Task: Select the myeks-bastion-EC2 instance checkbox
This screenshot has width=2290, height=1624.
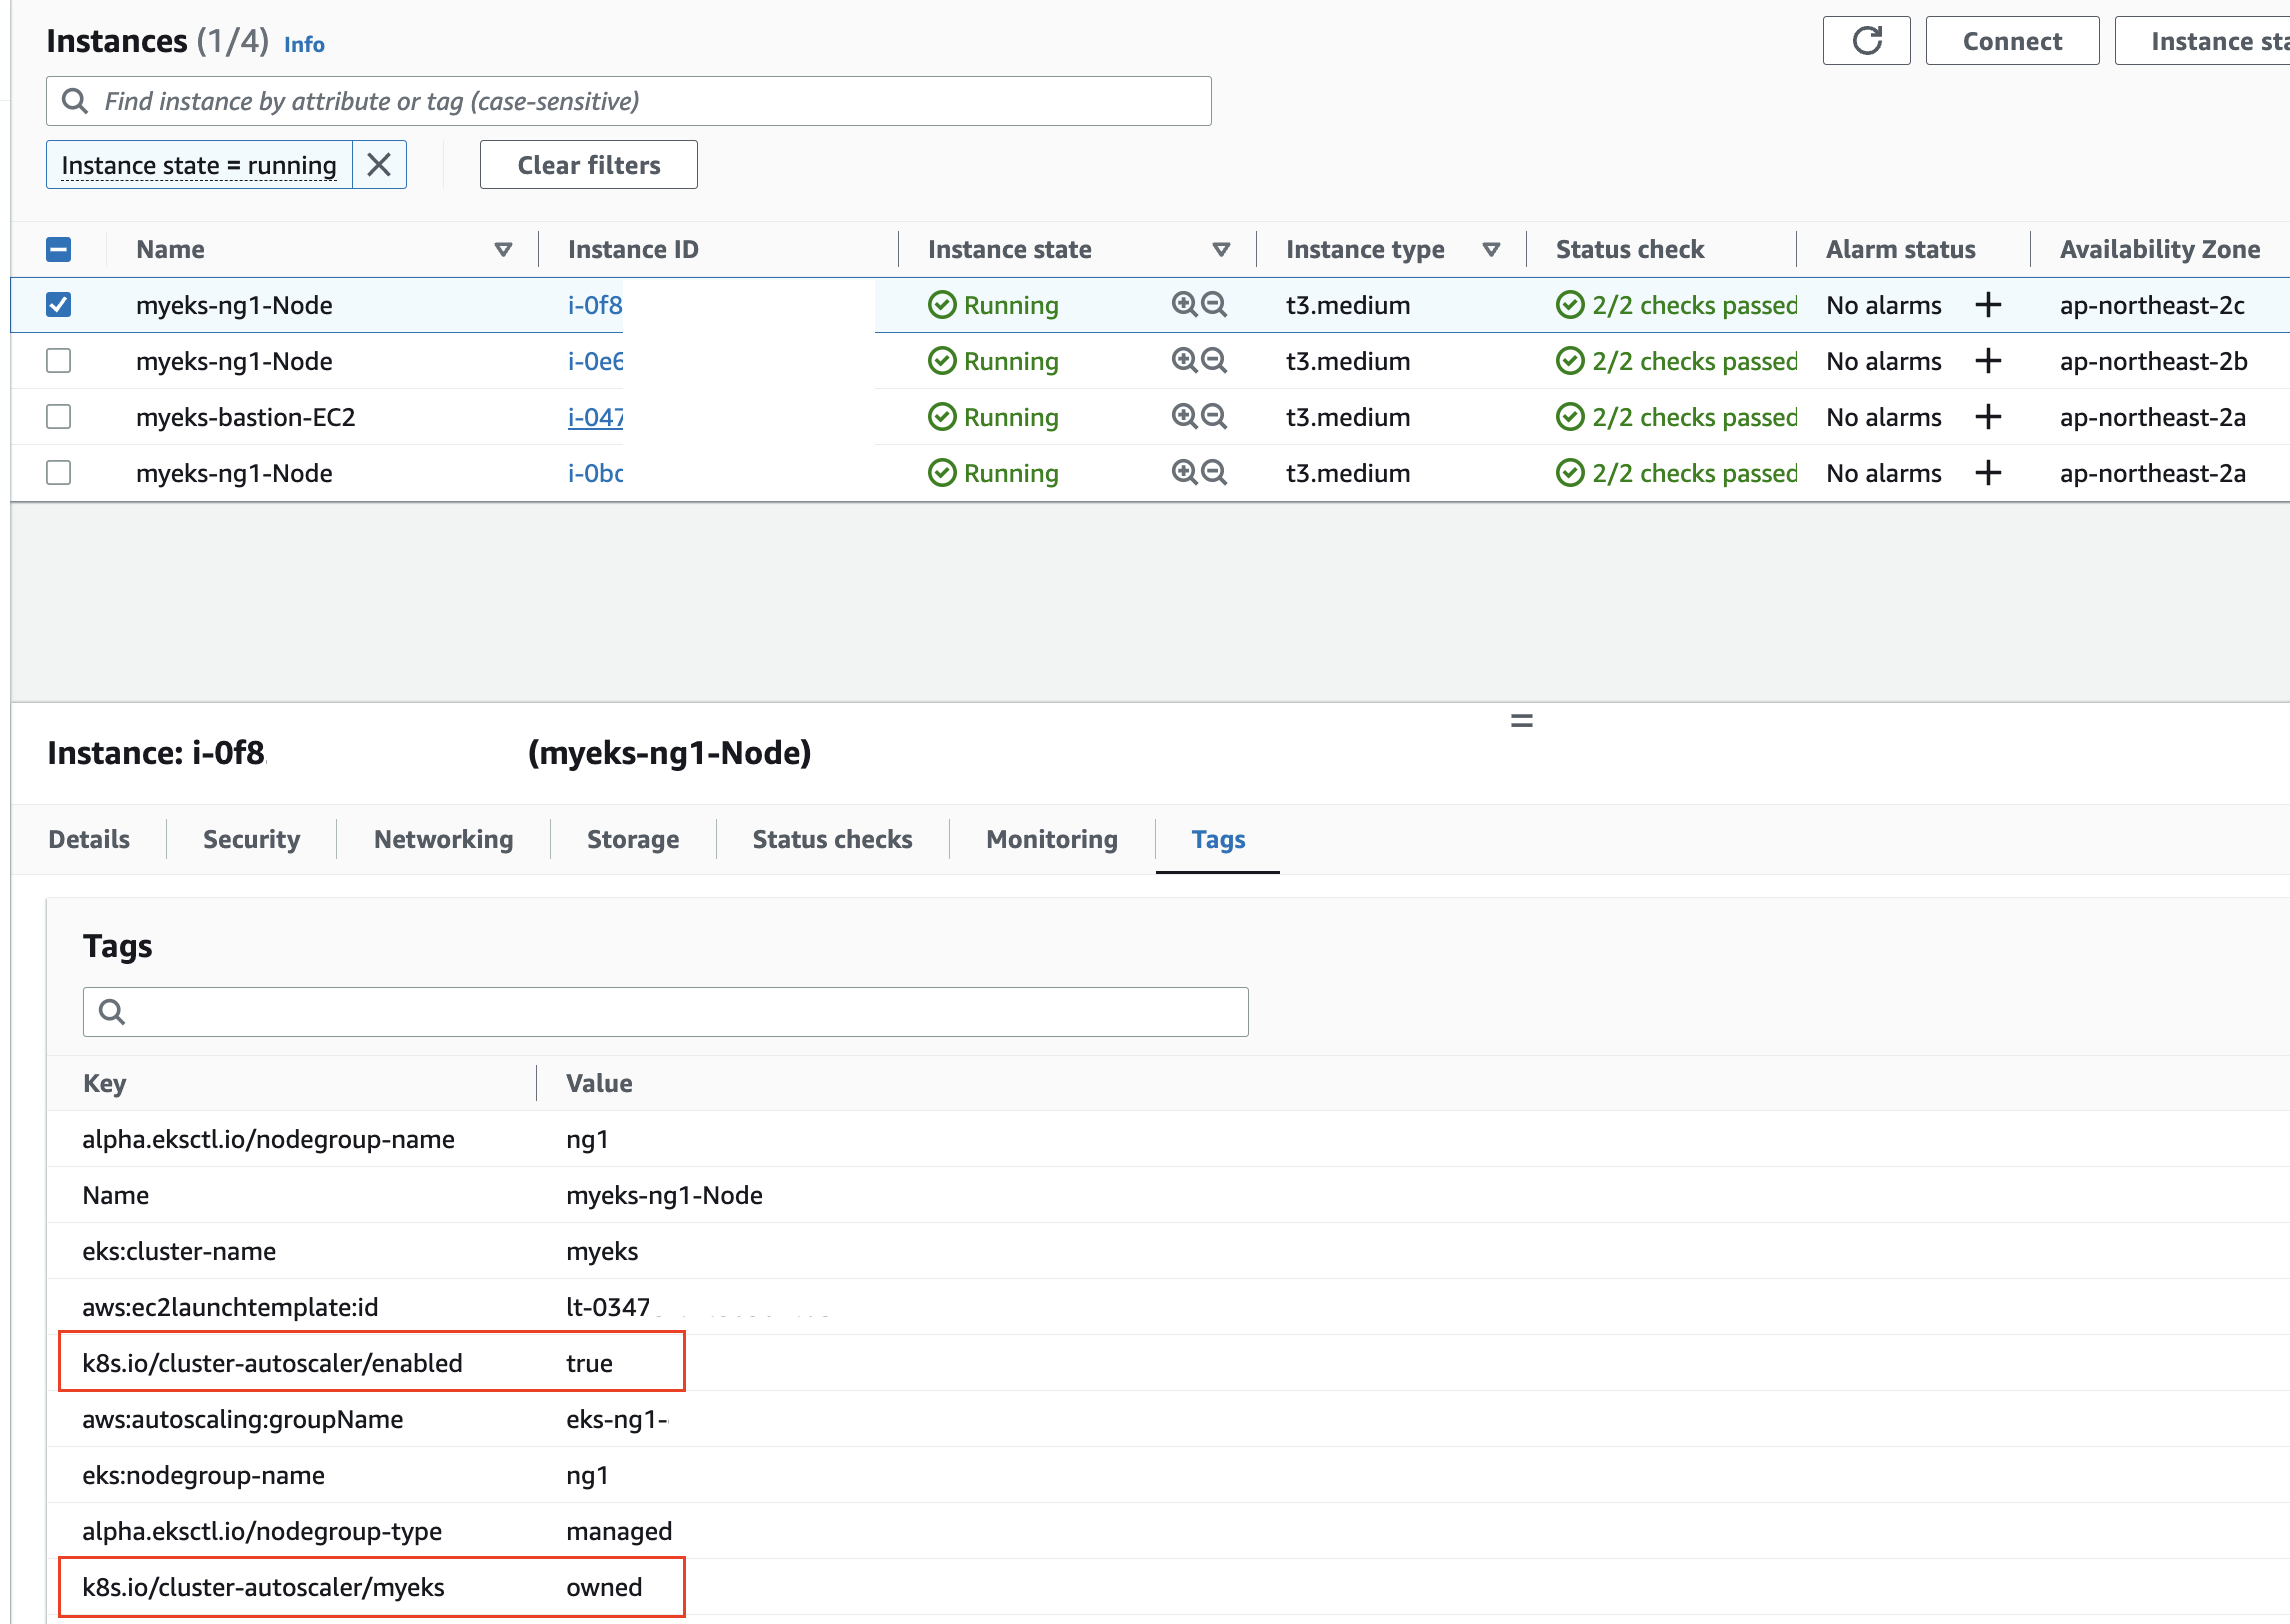Action: tap(59, 417)
